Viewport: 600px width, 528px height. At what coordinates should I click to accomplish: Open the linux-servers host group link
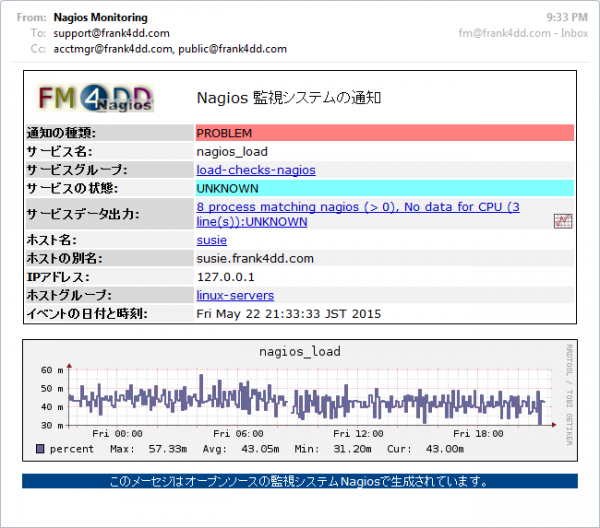tap(235, 295)
